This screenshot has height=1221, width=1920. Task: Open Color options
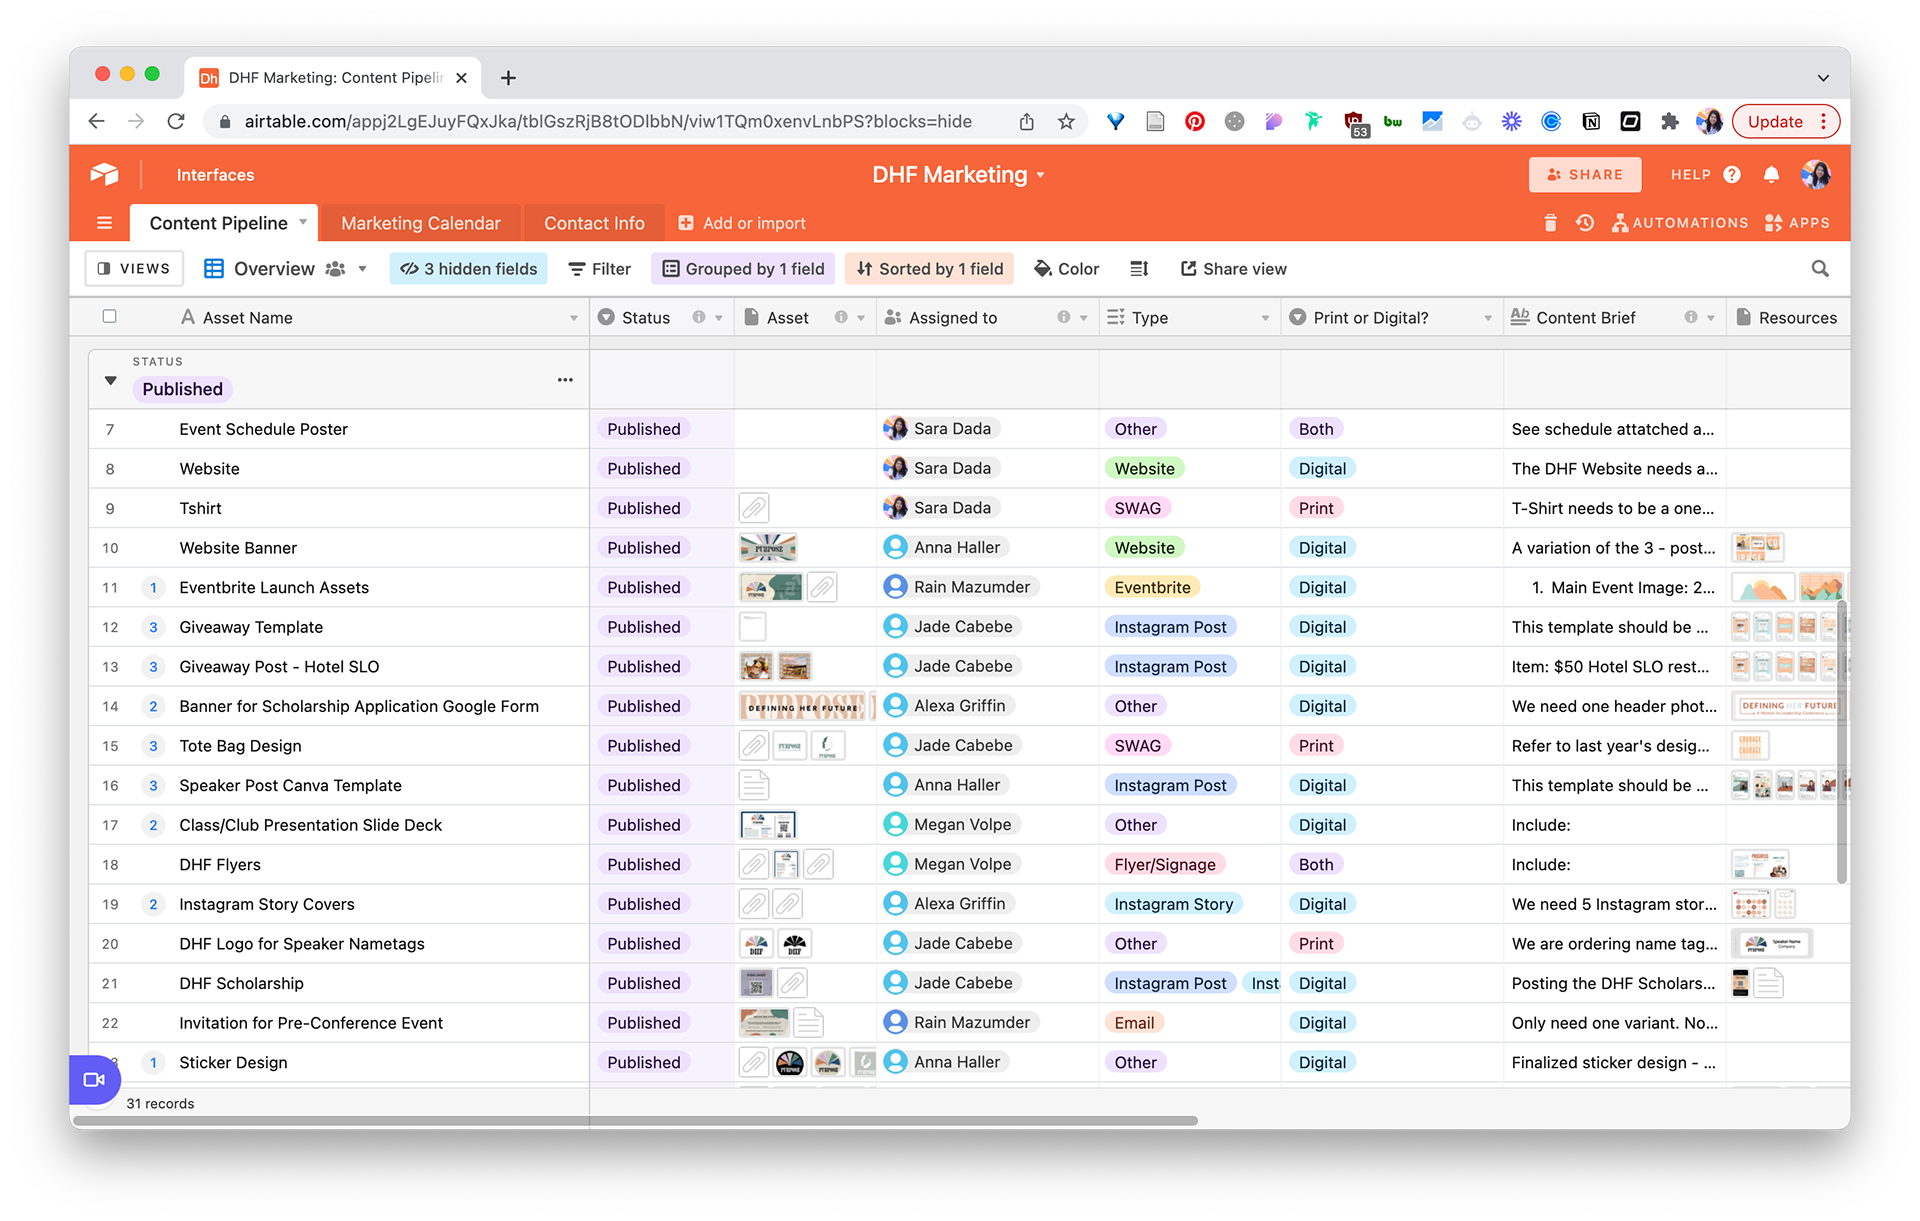click(1066, 269)
